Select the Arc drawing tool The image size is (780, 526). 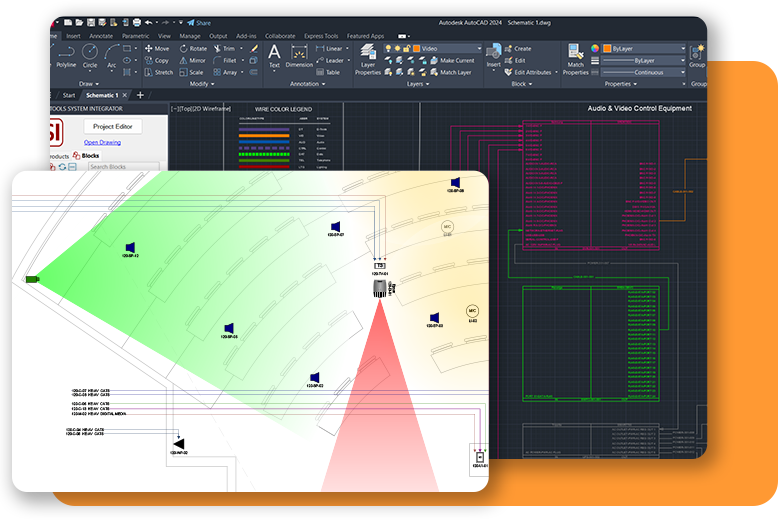[112, 53]
